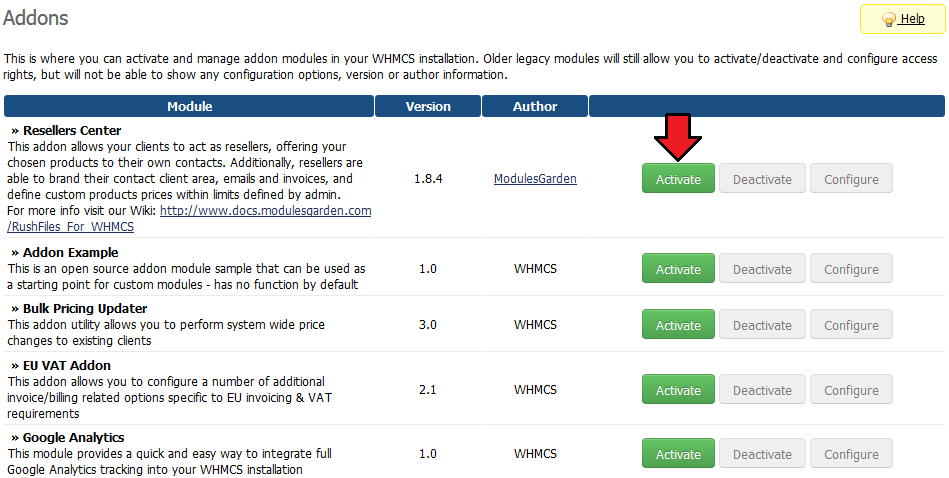This screenshot has width=949, height=478.
Task: Select the Addon Example module title
Action: [x=70, y=252]
